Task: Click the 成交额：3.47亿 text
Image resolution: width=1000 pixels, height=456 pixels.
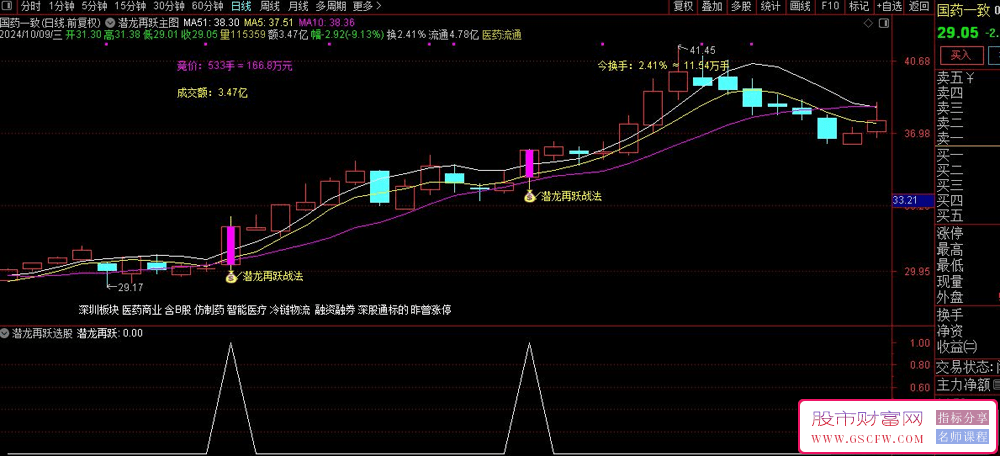Action: [212, 92]
